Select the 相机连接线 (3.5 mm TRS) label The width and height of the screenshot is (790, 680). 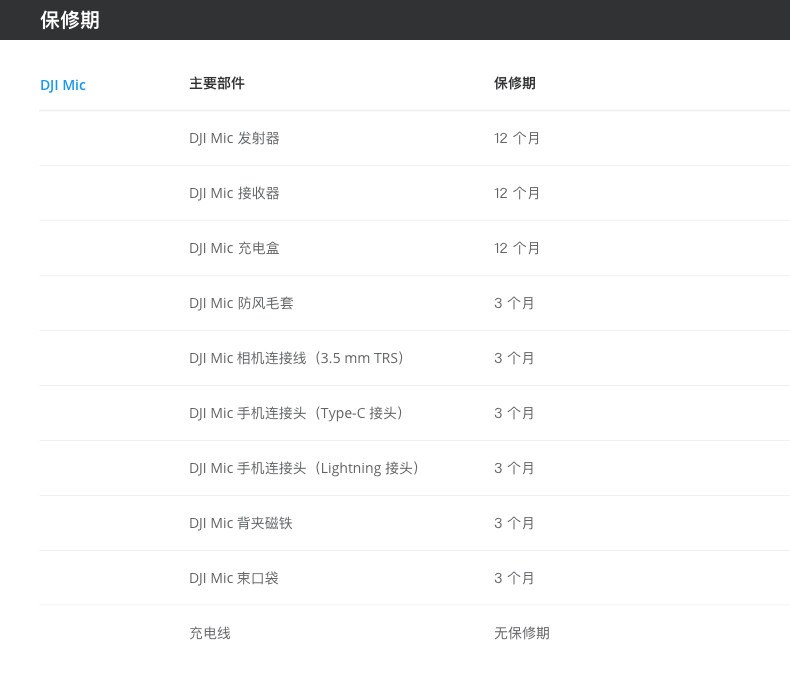point(297,358)
